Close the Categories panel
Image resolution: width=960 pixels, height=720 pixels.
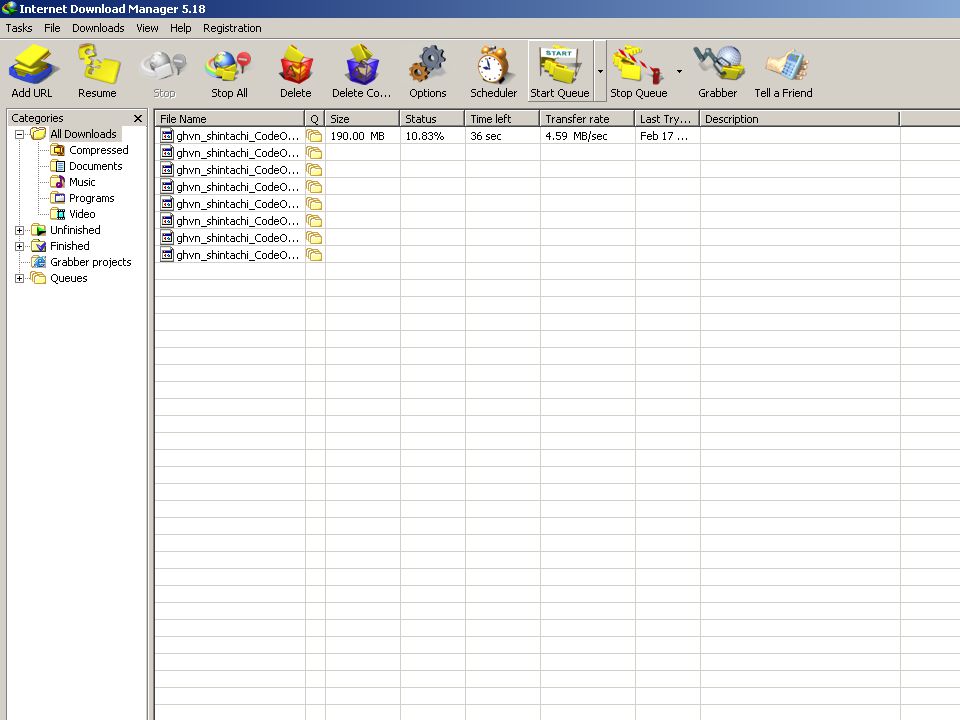click(138, 118)
